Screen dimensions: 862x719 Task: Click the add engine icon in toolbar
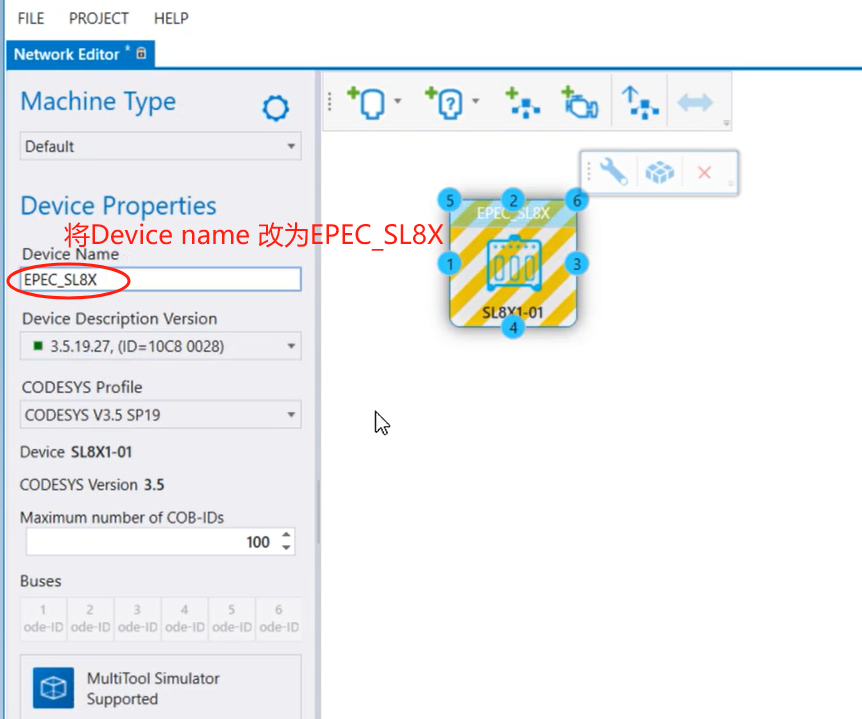point(579,103)
